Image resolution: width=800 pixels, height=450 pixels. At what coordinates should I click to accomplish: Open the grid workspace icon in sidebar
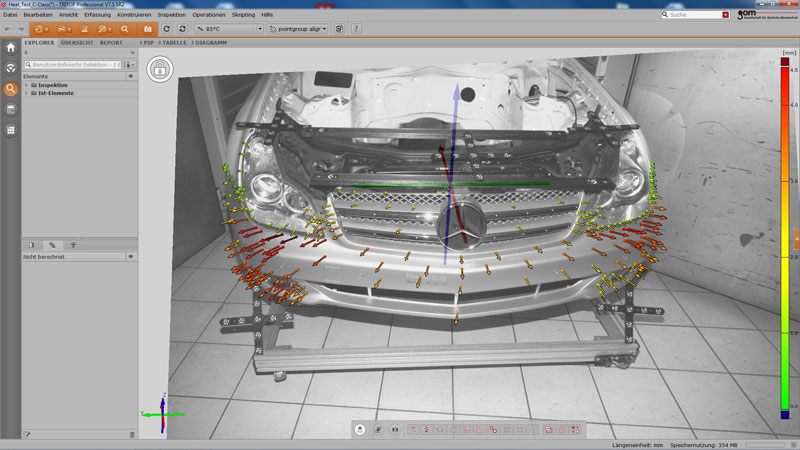(x=11, y=130)
